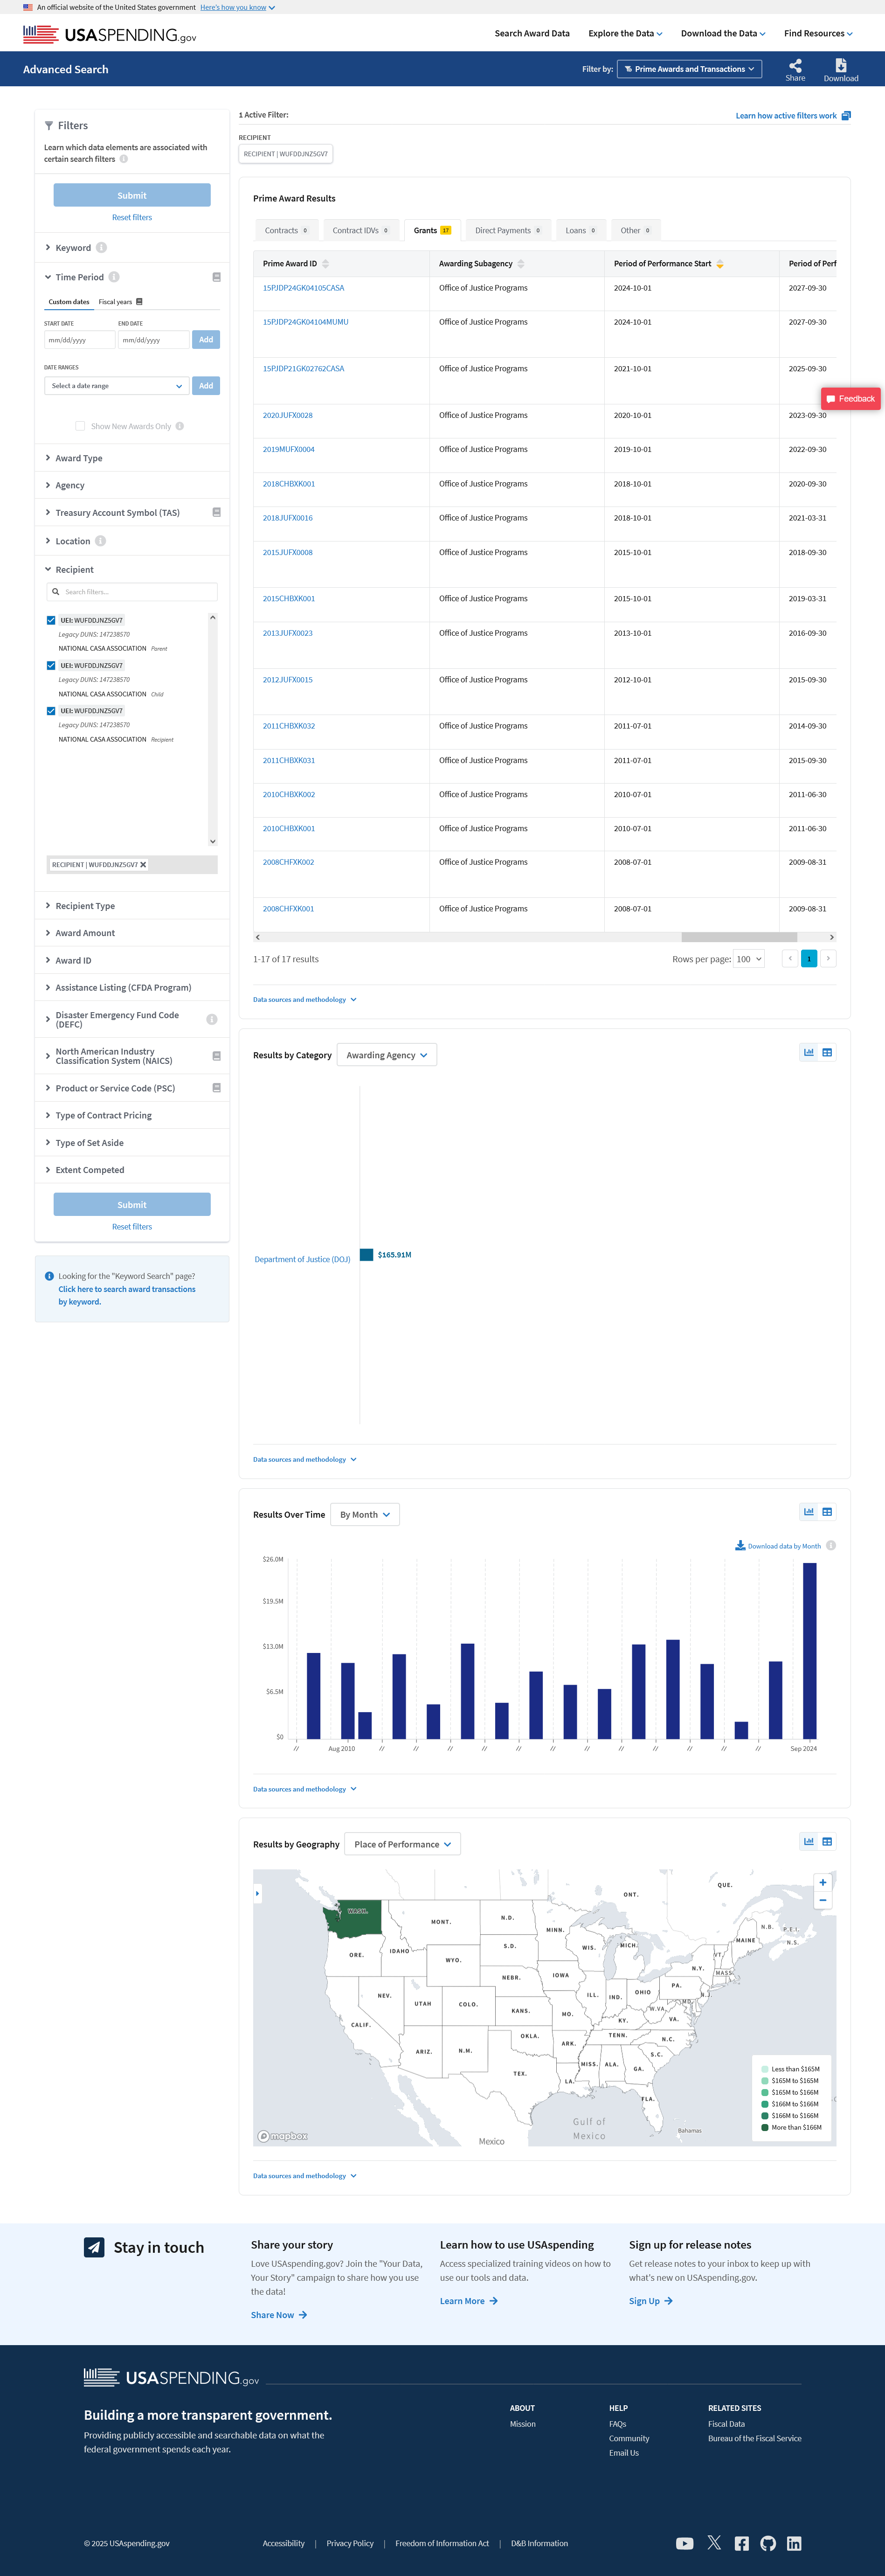Viewport: 885px width, 2576px height.
Task: Open Awarding Agency category dropdown
Action: coord(387,1055)
